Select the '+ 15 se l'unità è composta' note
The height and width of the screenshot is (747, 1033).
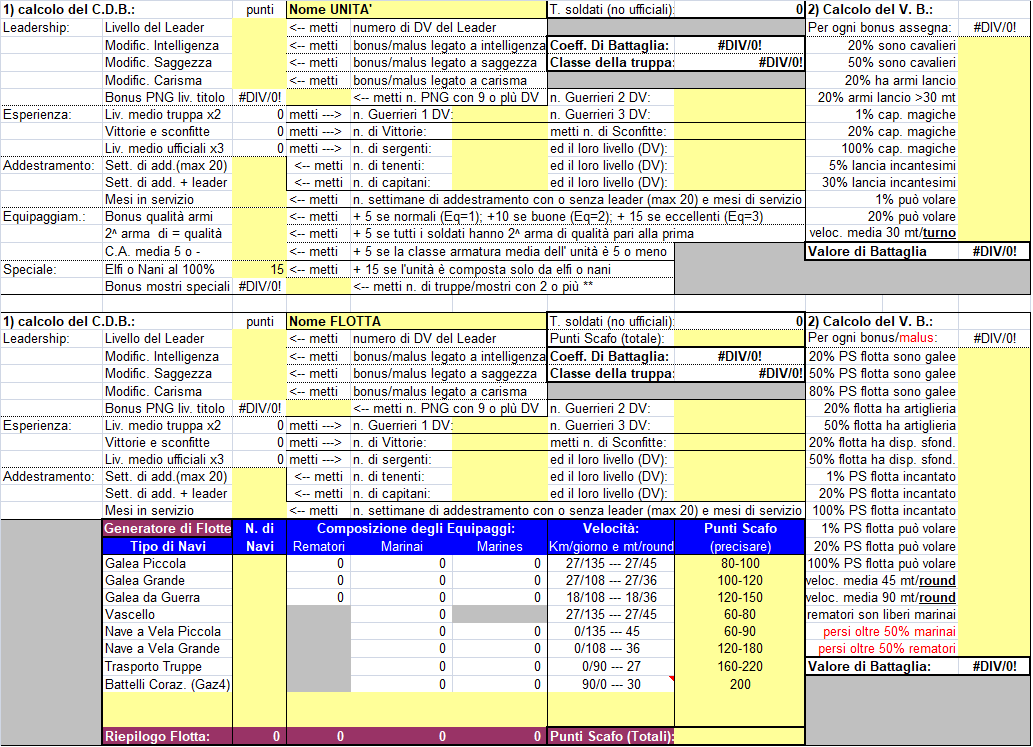coord(482,269)
